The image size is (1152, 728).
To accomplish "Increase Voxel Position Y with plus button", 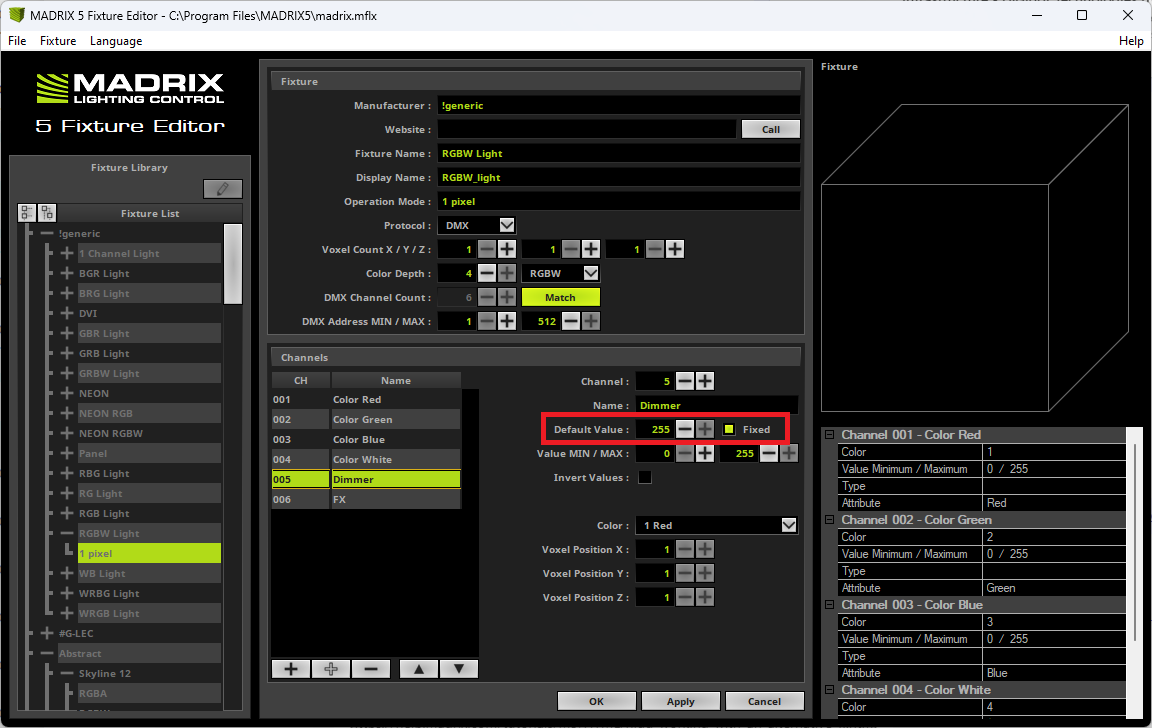I will [705, 573].
